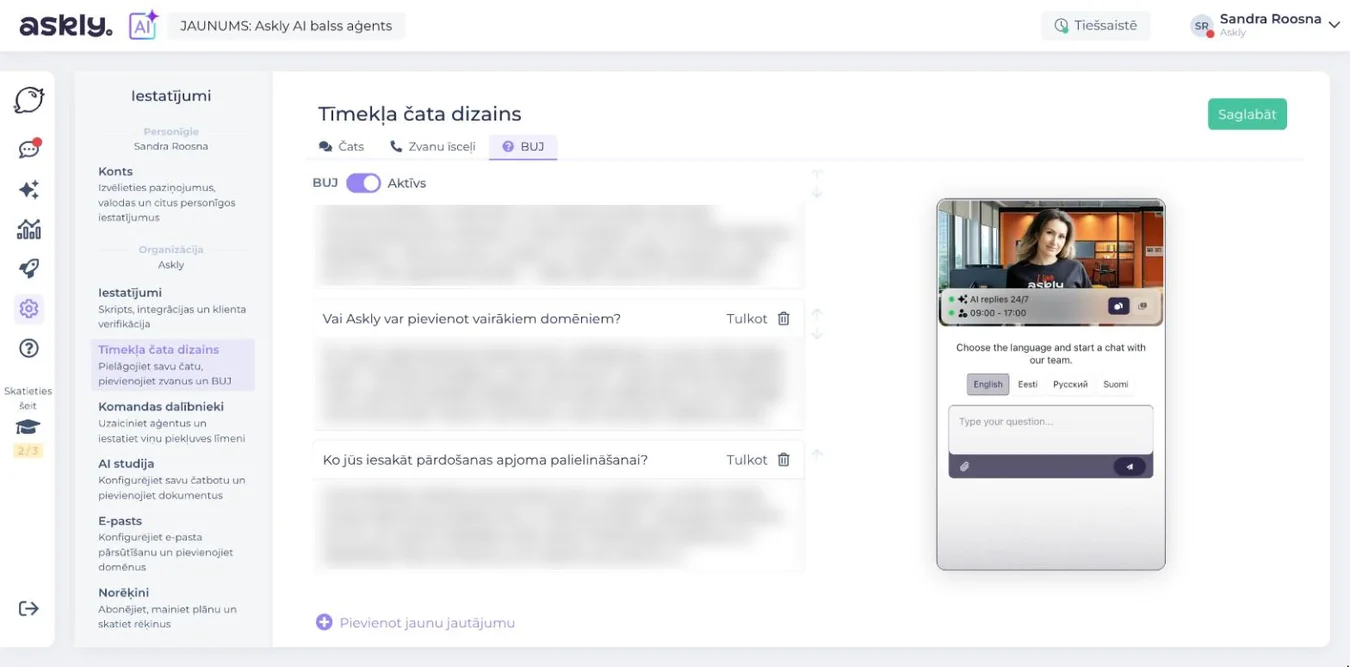Click the light icon beside dark mode button
This screenshot has height=667, width=1350.
click(x=1143, y=306)
